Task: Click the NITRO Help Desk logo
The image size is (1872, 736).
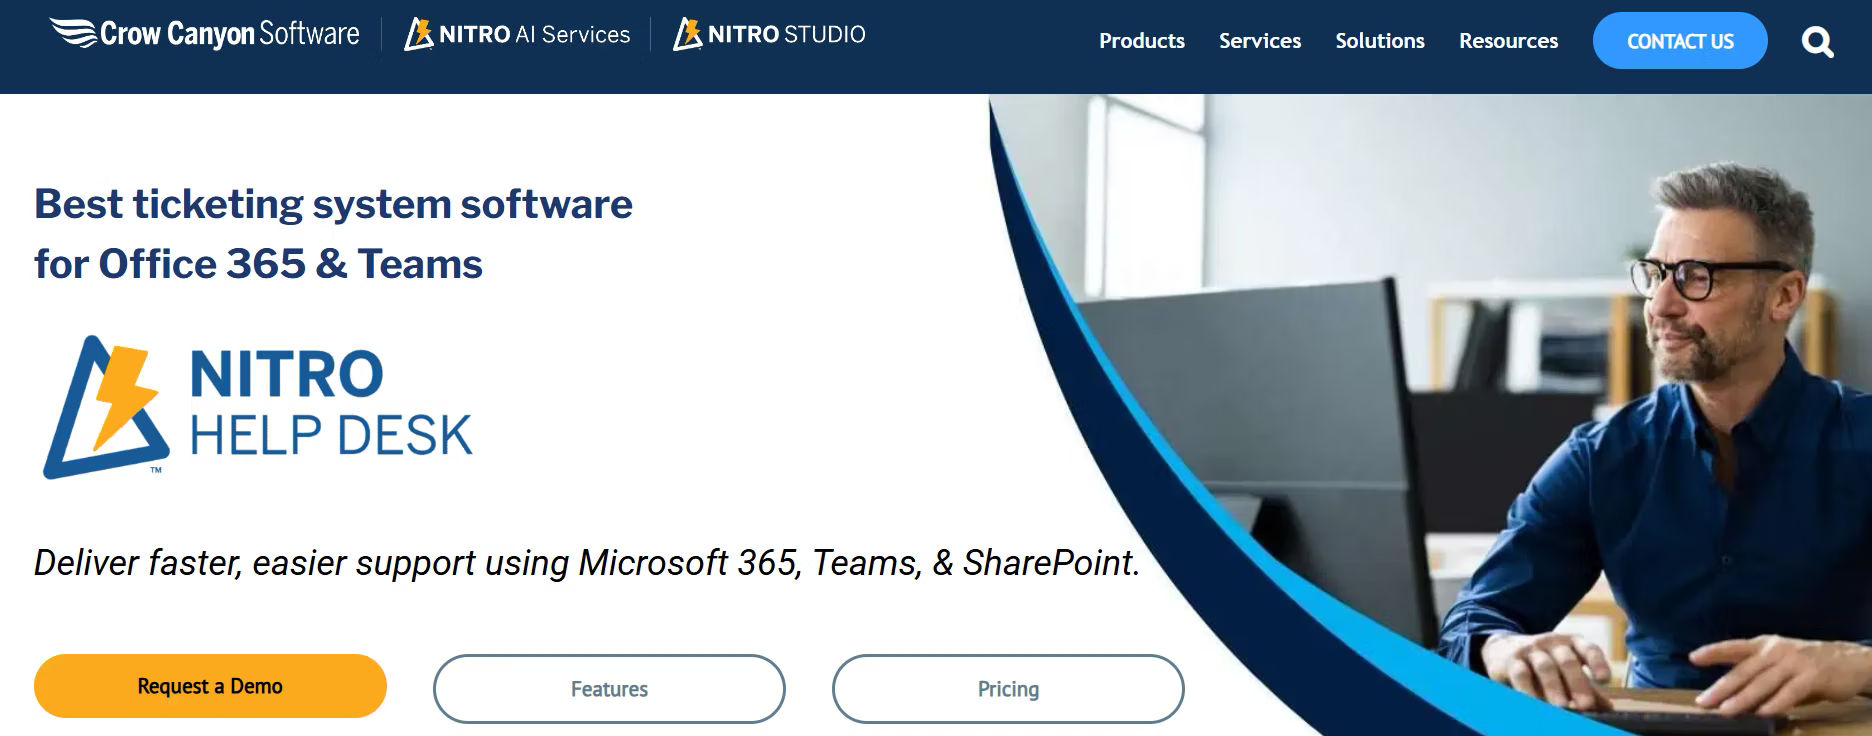Action: (x=257, y=407)
